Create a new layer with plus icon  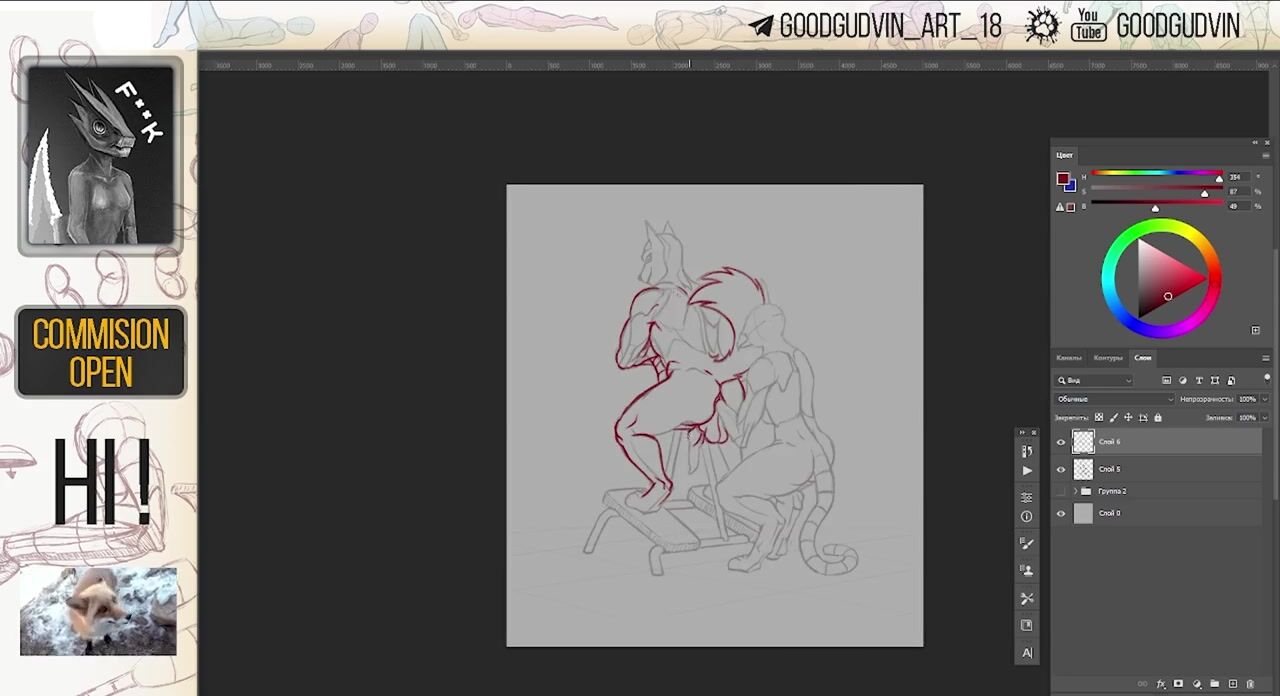click(1233, 684)
